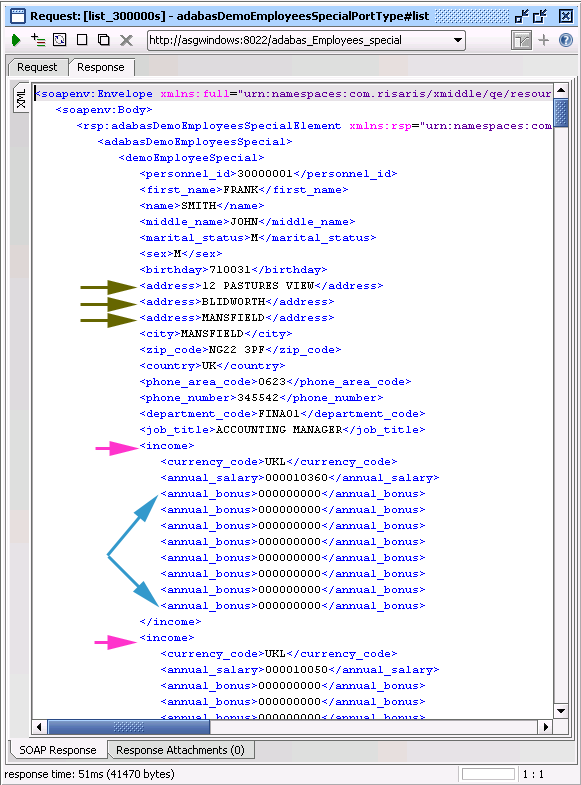Change editor layout orientation icon
581x785 pixels.
[521, 40]
